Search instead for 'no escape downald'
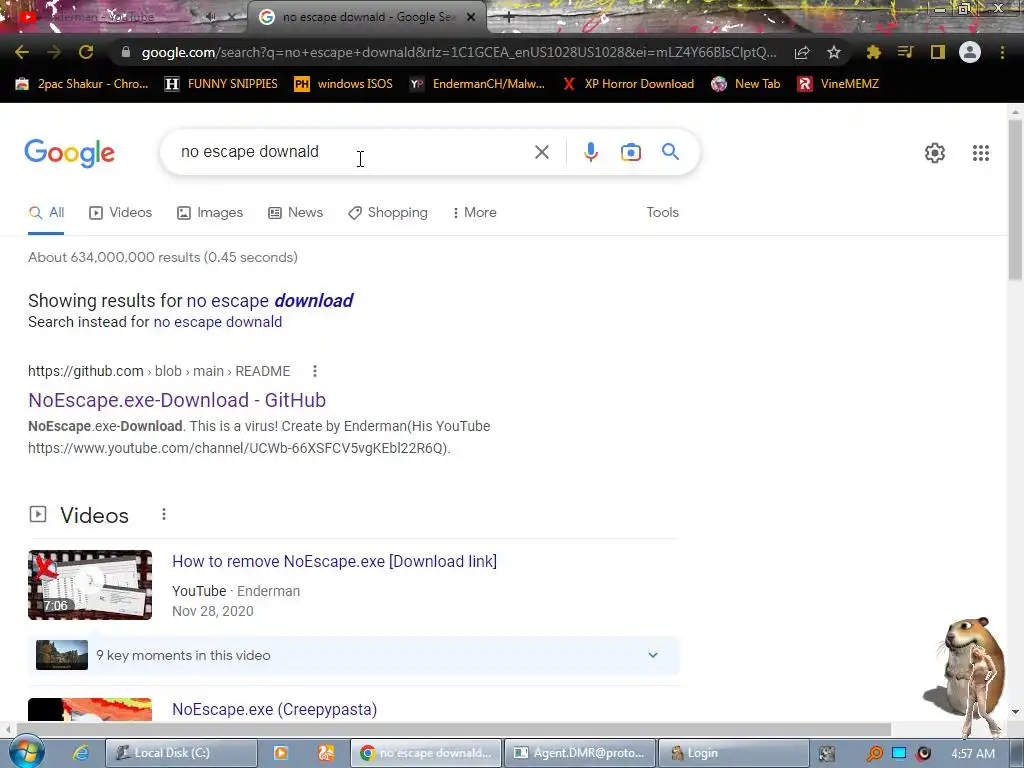This screenshot has width=1024, height=768. tap(217, 322)
